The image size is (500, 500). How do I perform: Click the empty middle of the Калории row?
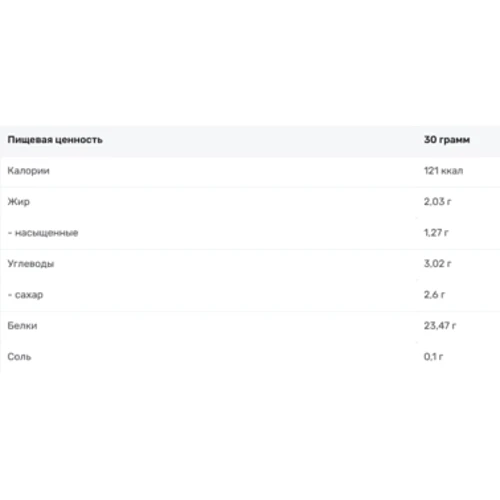pos(233,171)
